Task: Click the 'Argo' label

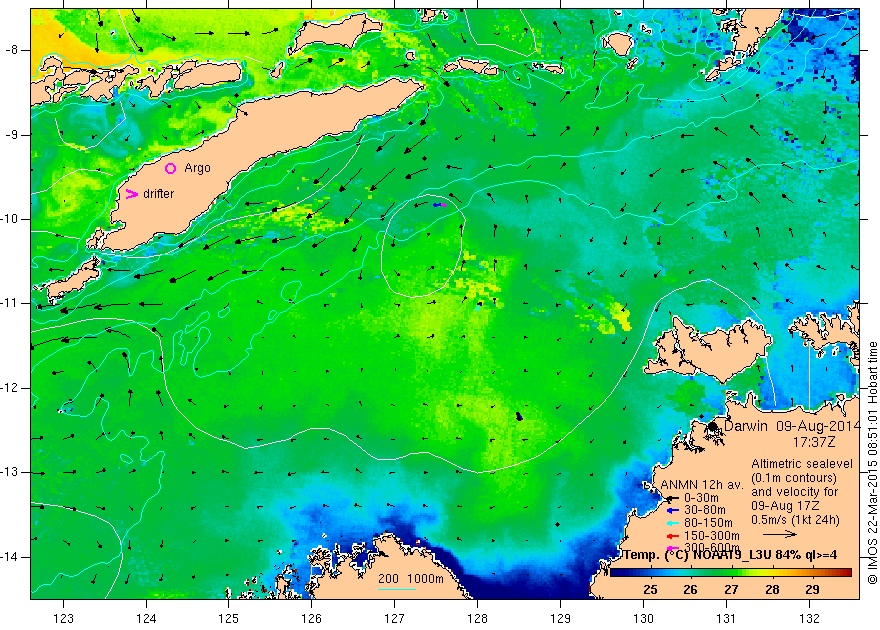Action: 198,168
